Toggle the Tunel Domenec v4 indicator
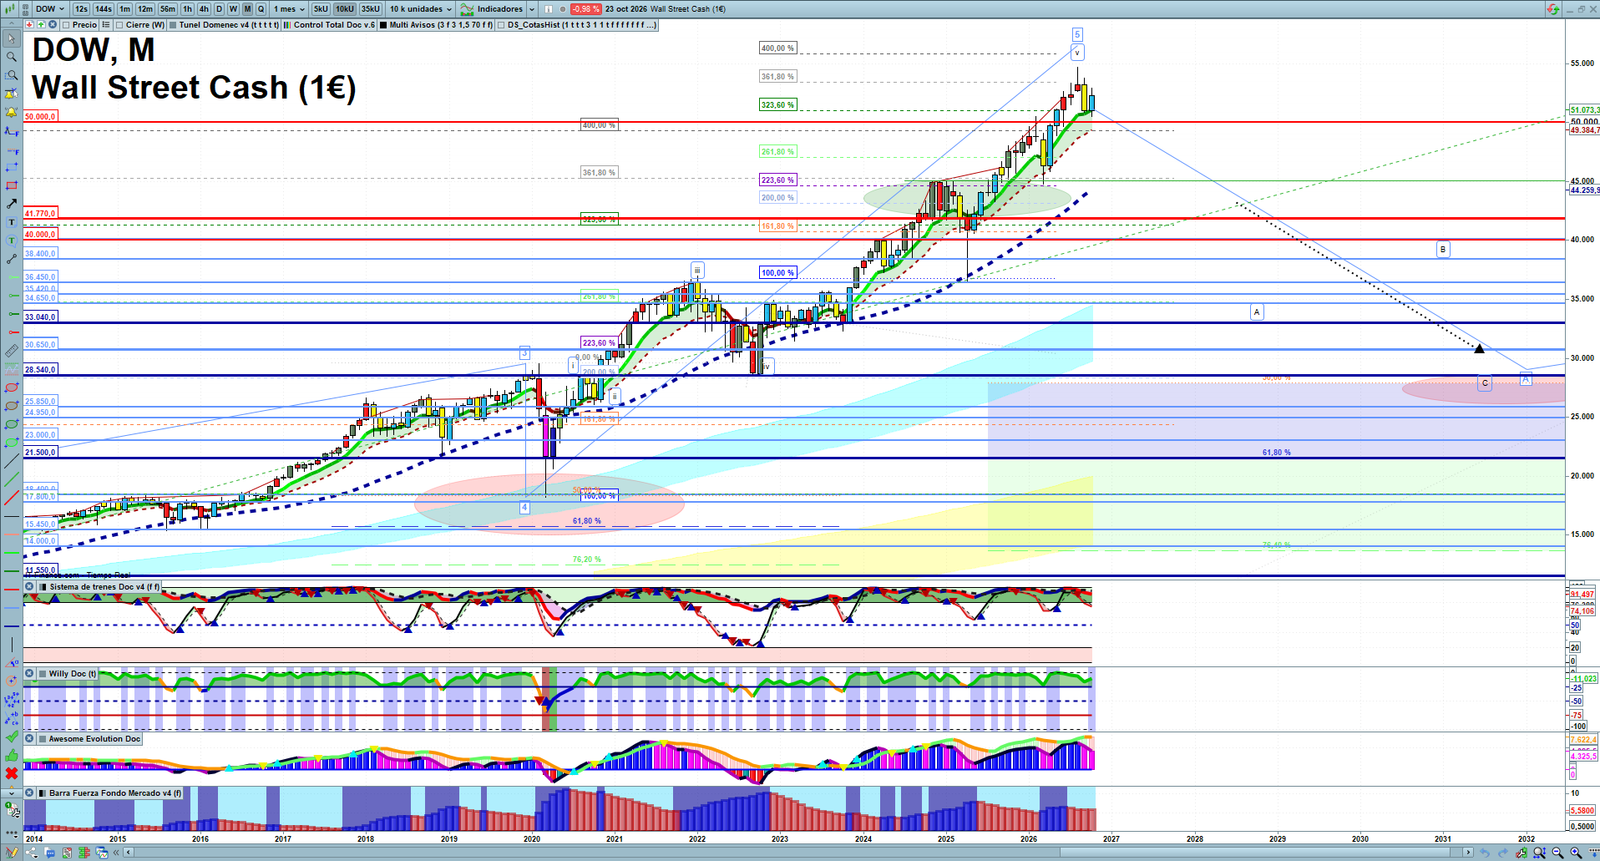1600x861 pixels. pyautogui.click(x=173, y=25)
